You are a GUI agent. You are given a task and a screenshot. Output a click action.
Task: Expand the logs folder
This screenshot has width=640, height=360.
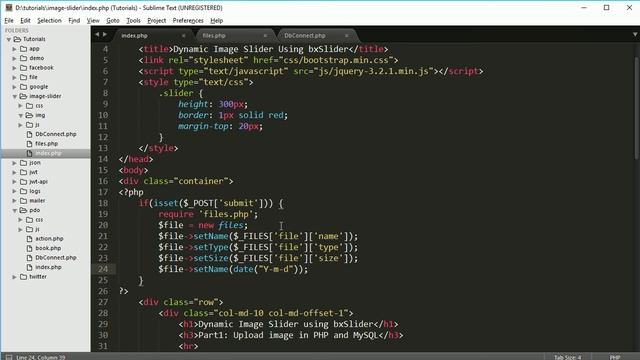click(x=15, y=191)
